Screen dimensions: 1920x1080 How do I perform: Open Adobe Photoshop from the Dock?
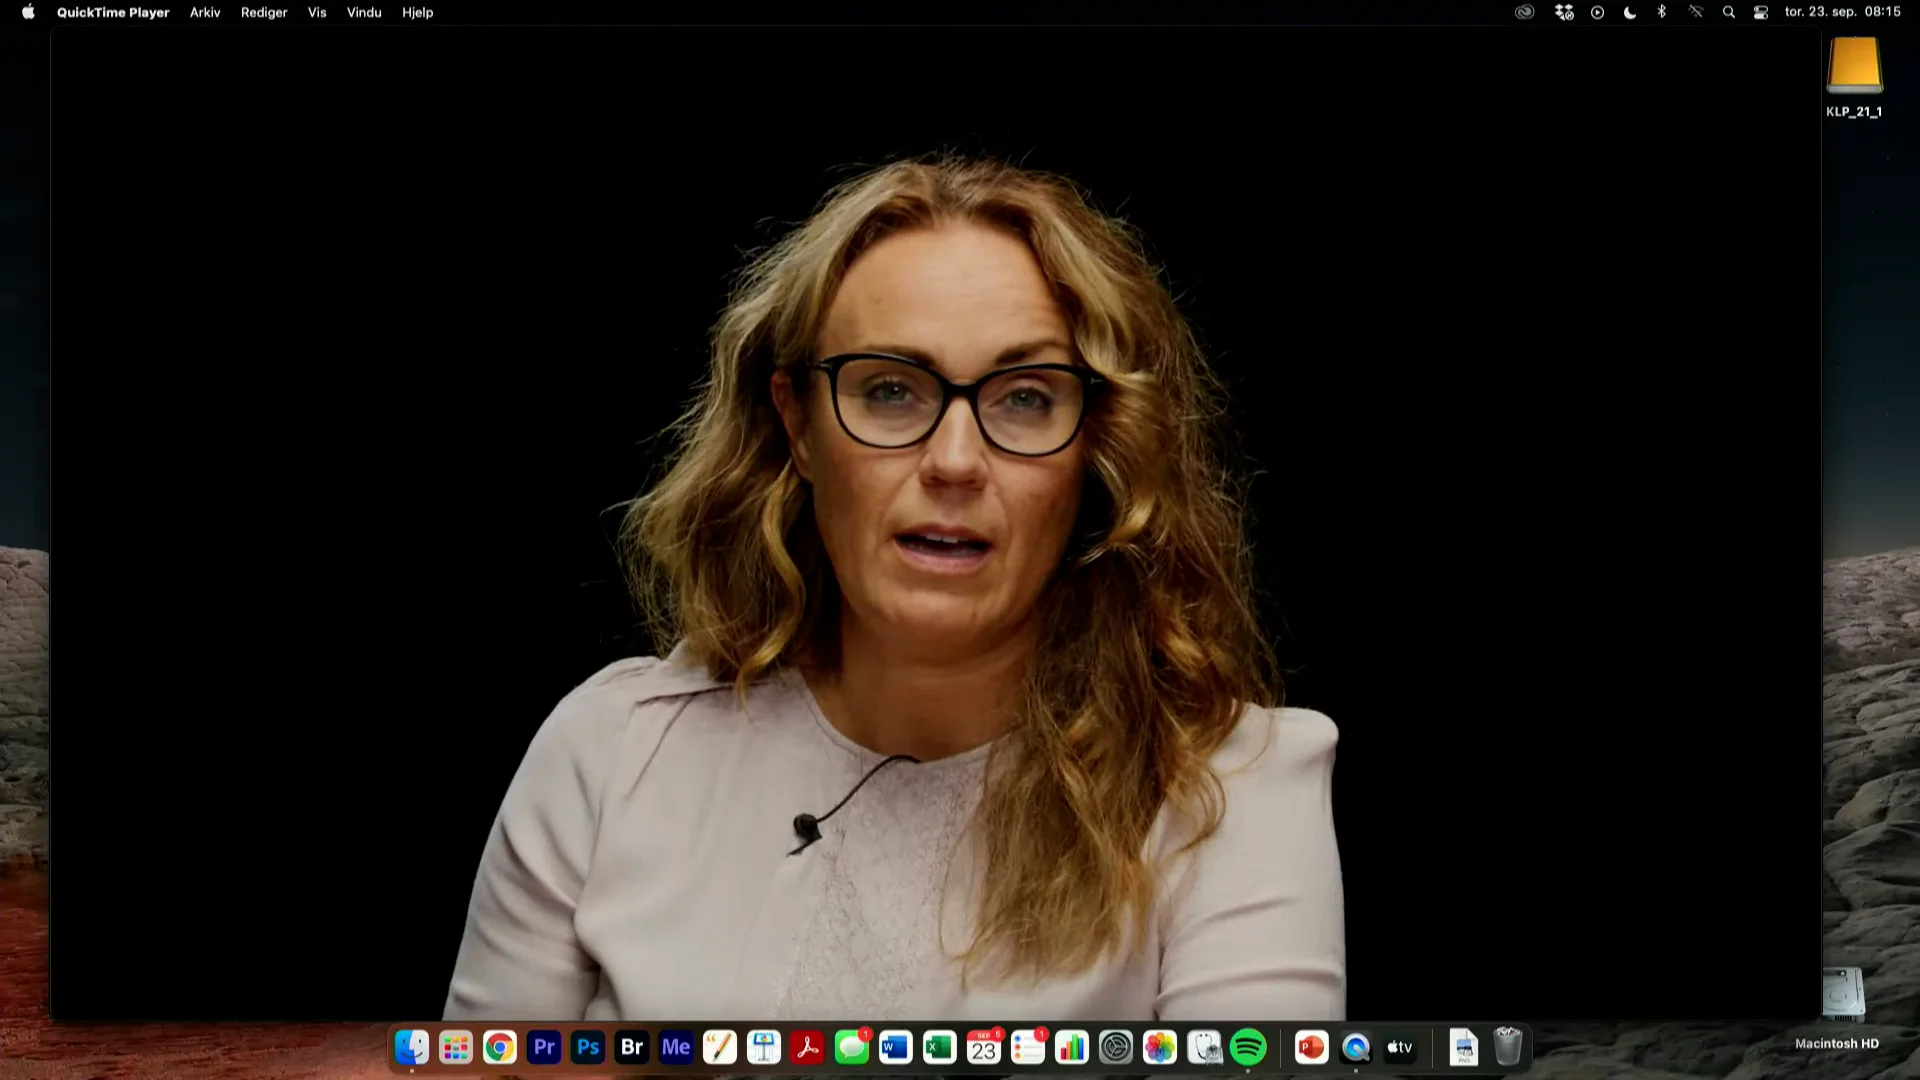click(588, 1047)
